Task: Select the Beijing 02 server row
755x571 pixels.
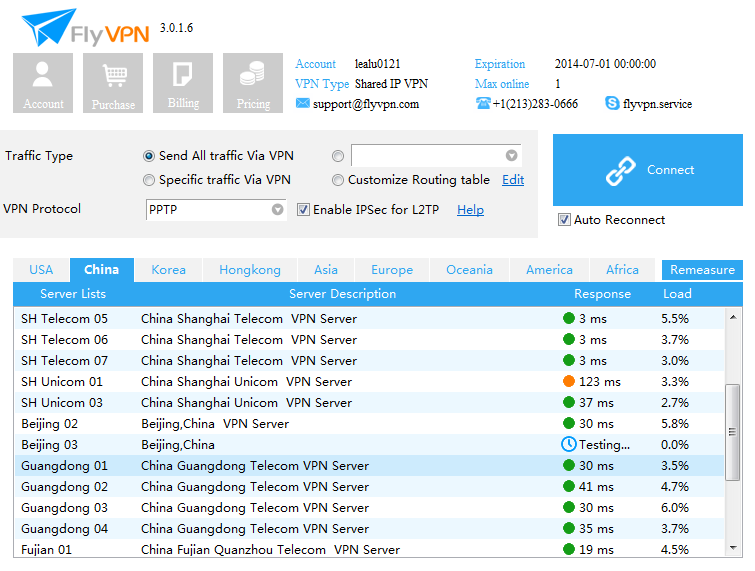Action: (369, 423)
